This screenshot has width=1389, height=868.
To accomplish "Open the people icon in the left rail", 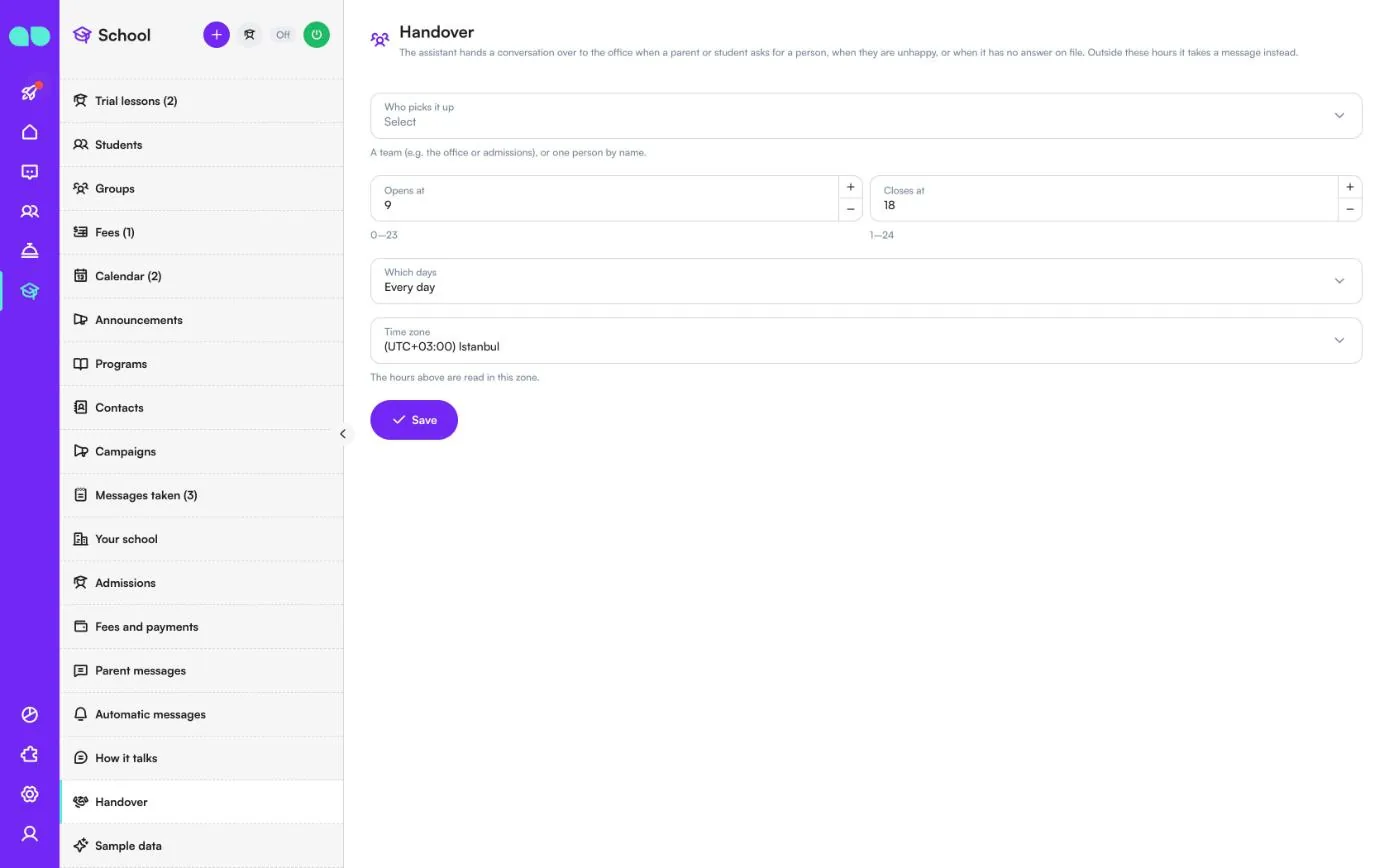I will tap(30, 211).
